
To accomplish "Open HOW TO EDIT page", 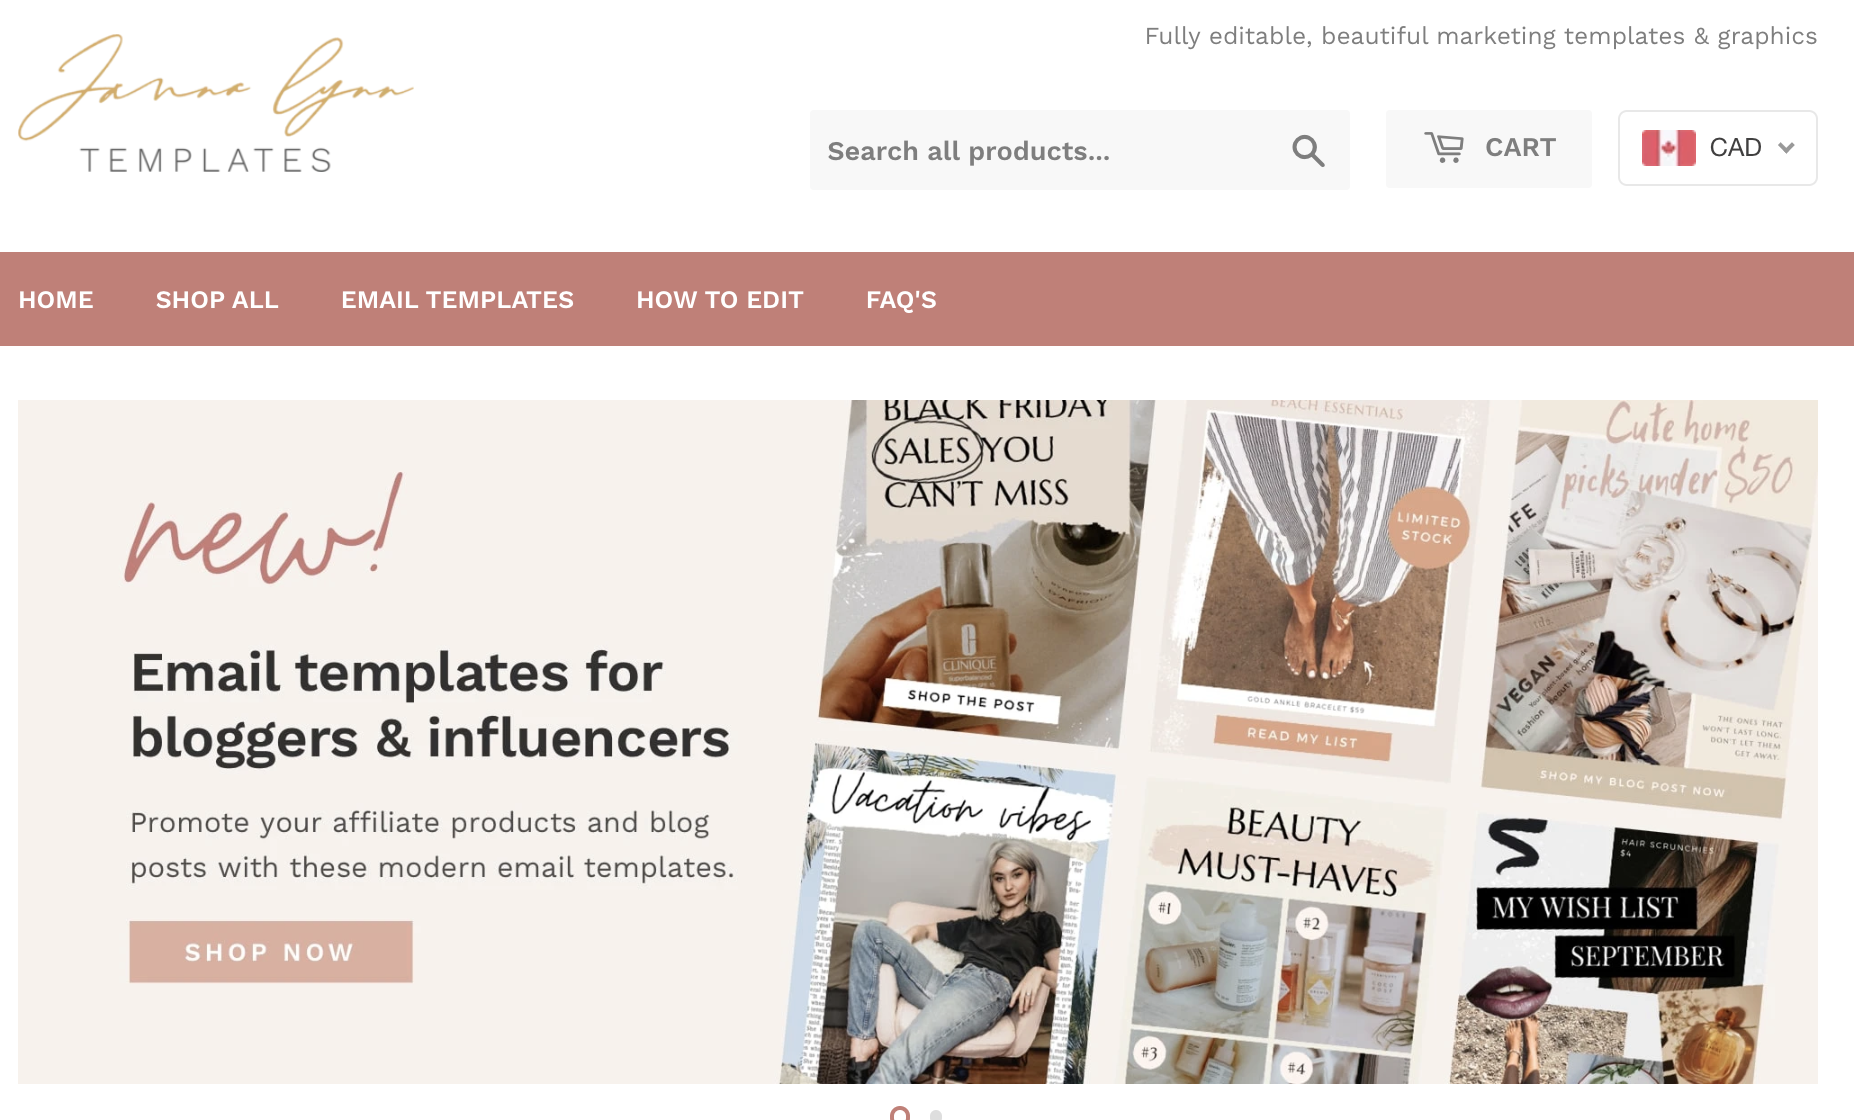I will coord(720,300).
